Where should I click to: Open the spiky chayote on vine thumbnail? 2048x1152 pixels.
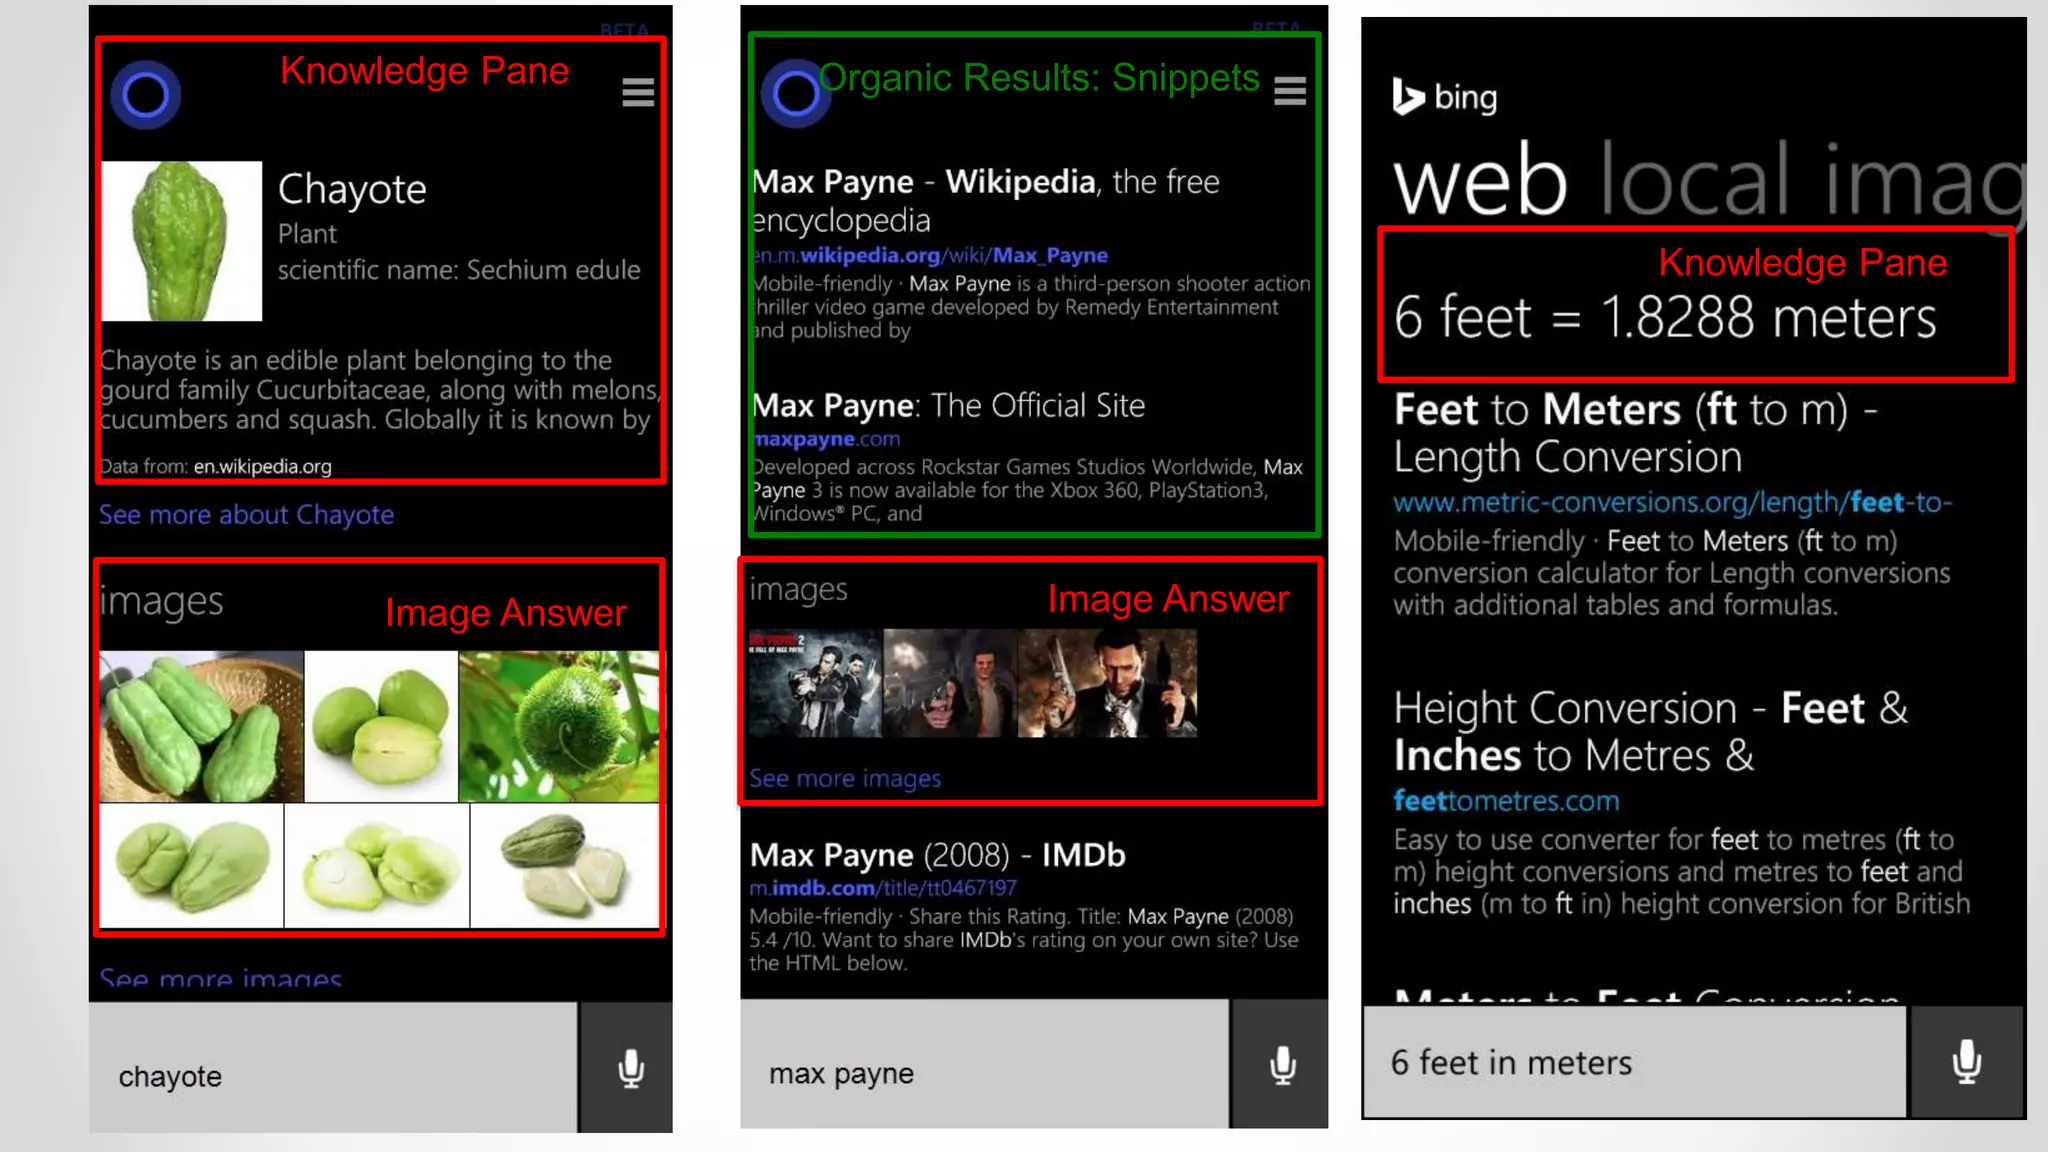pyautogui.click(x=559, y=726)
